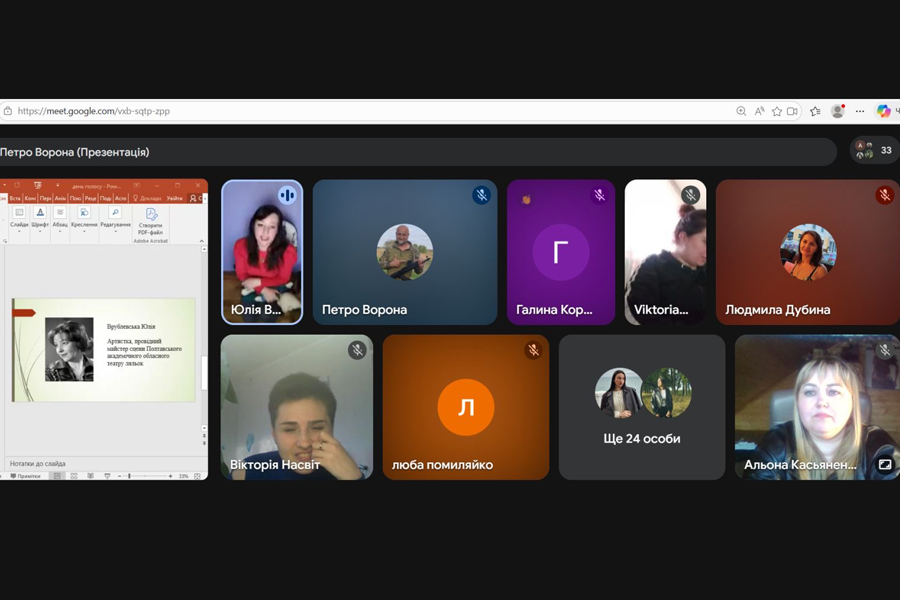The width and height of the screenshot is (900, 600).
Task: Toggle Примітки comments in PowerPoint status bar
Action: (25, 476)
